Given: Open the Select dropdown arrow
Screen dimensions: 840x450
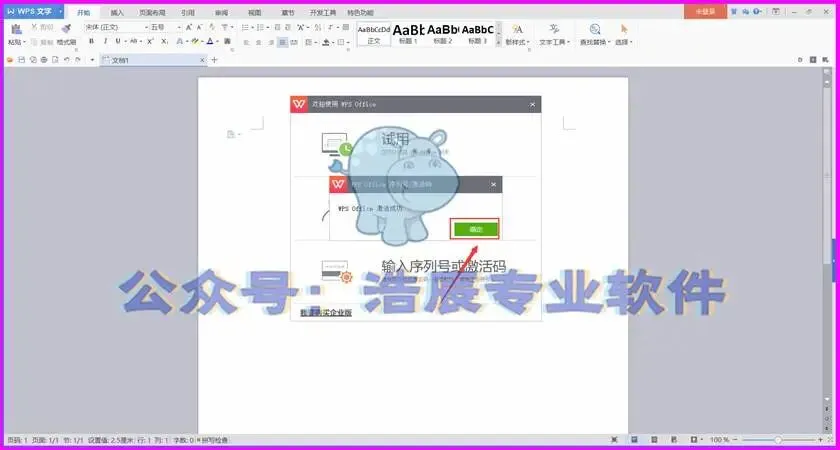Looking at the screenshot, I should [x=631, y=42].
